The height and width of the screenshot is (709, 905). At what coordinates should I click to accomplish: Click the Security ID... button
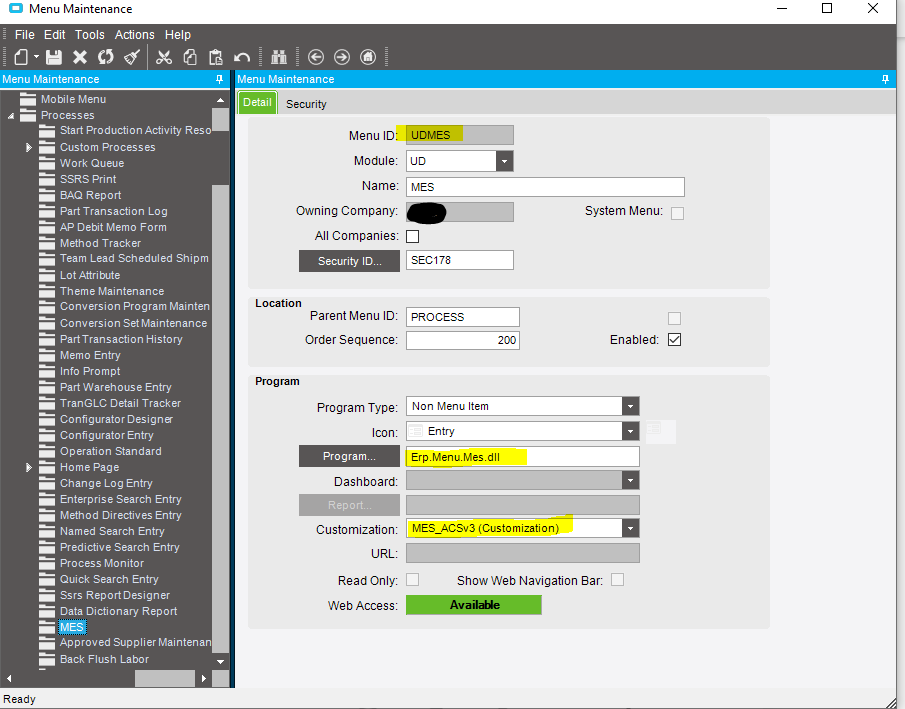coord(349,261)
